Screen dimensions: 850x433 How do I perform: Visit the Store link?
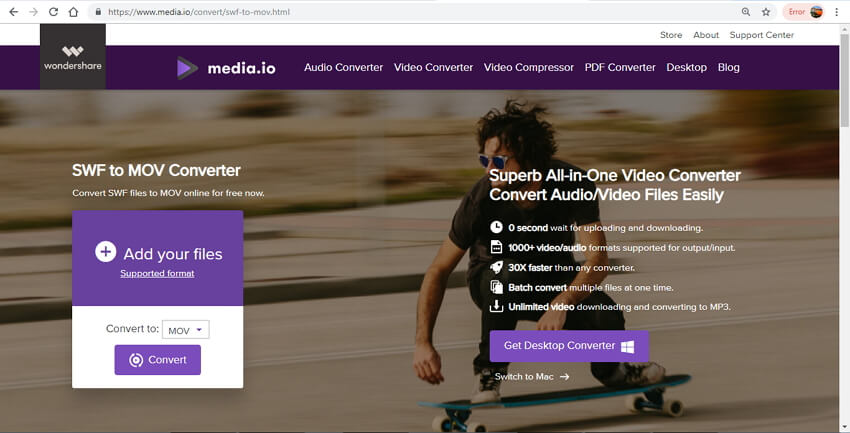click(671, 35)
